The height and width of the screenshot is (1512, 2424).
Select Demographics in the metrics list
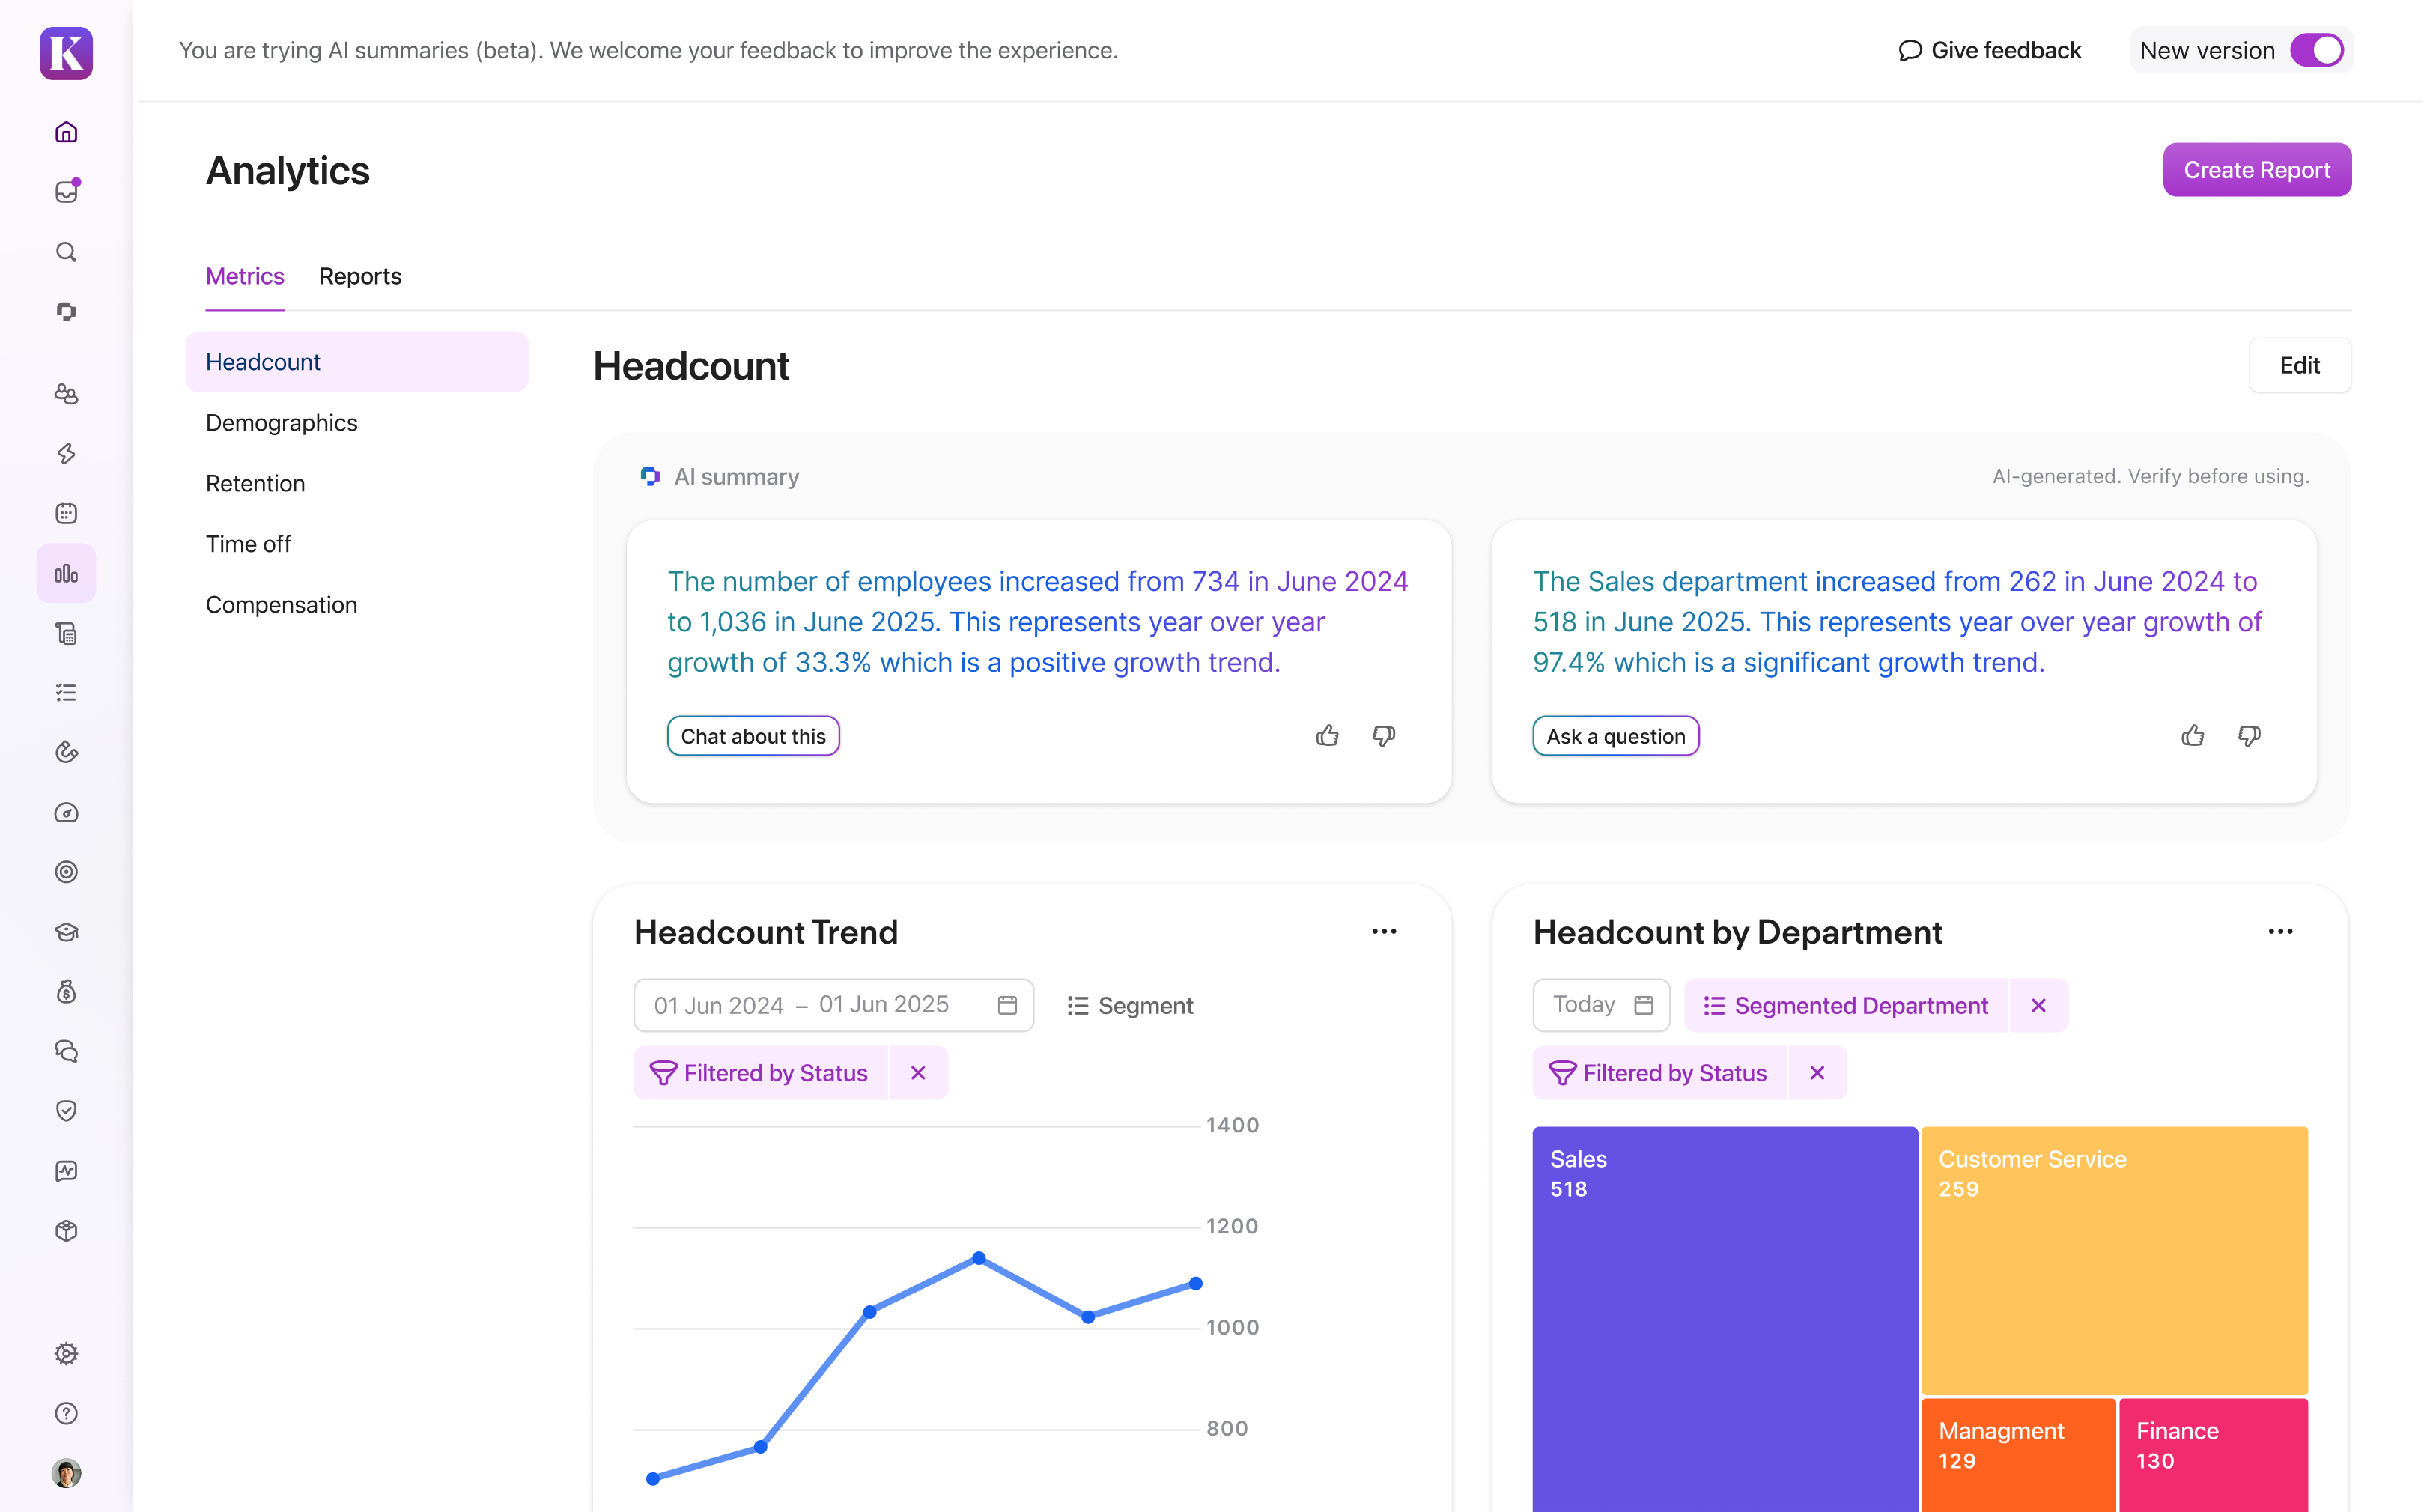click(x=281, y=423)
